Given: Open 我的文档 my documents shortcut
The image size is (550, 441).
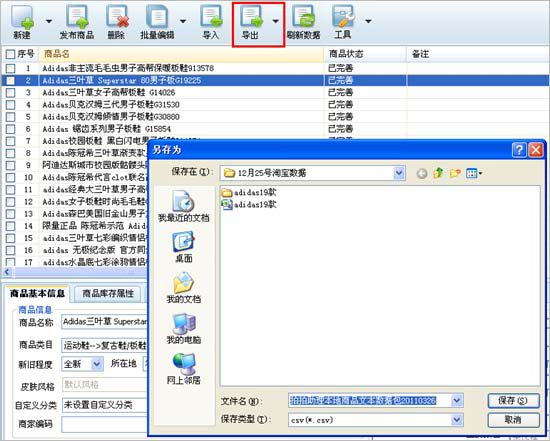Looking at the screenshot, I should [183, 287].
